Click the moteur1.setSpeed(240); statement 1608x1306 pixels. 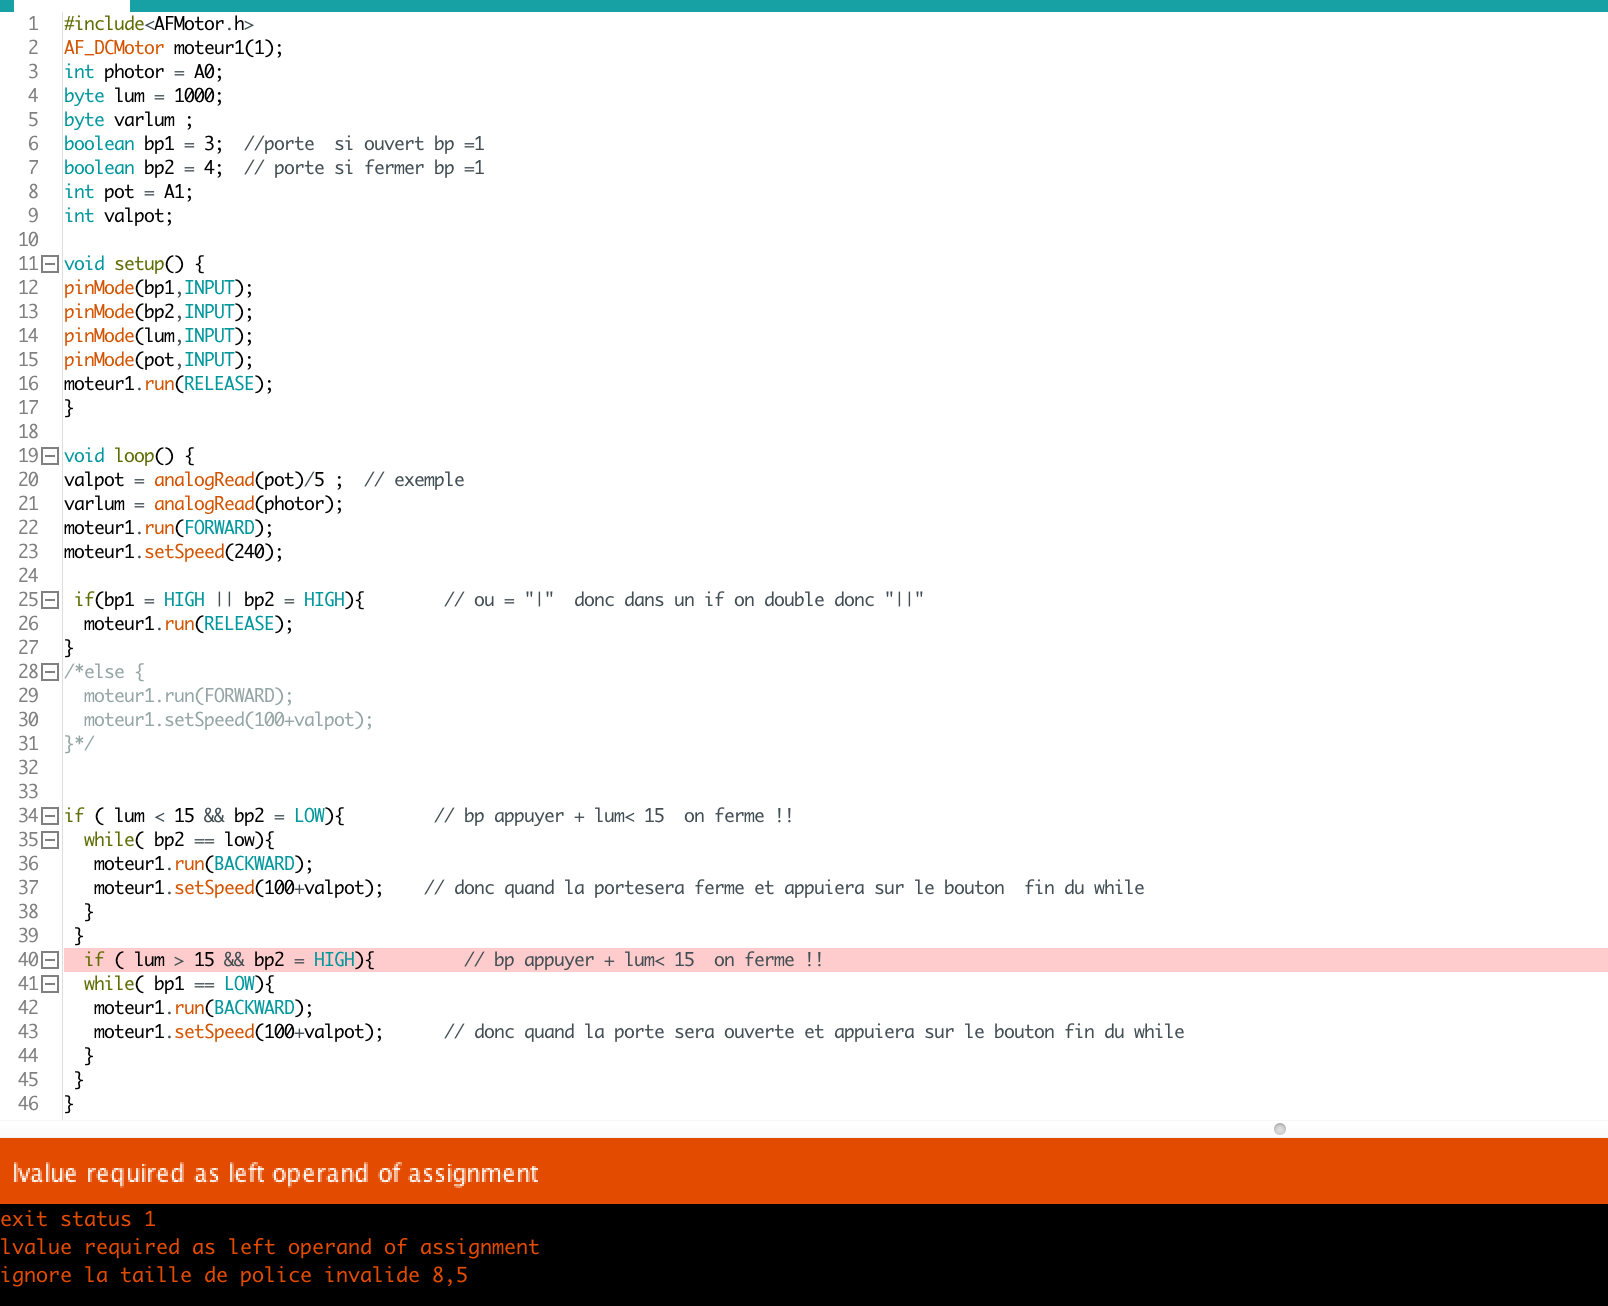173,552
